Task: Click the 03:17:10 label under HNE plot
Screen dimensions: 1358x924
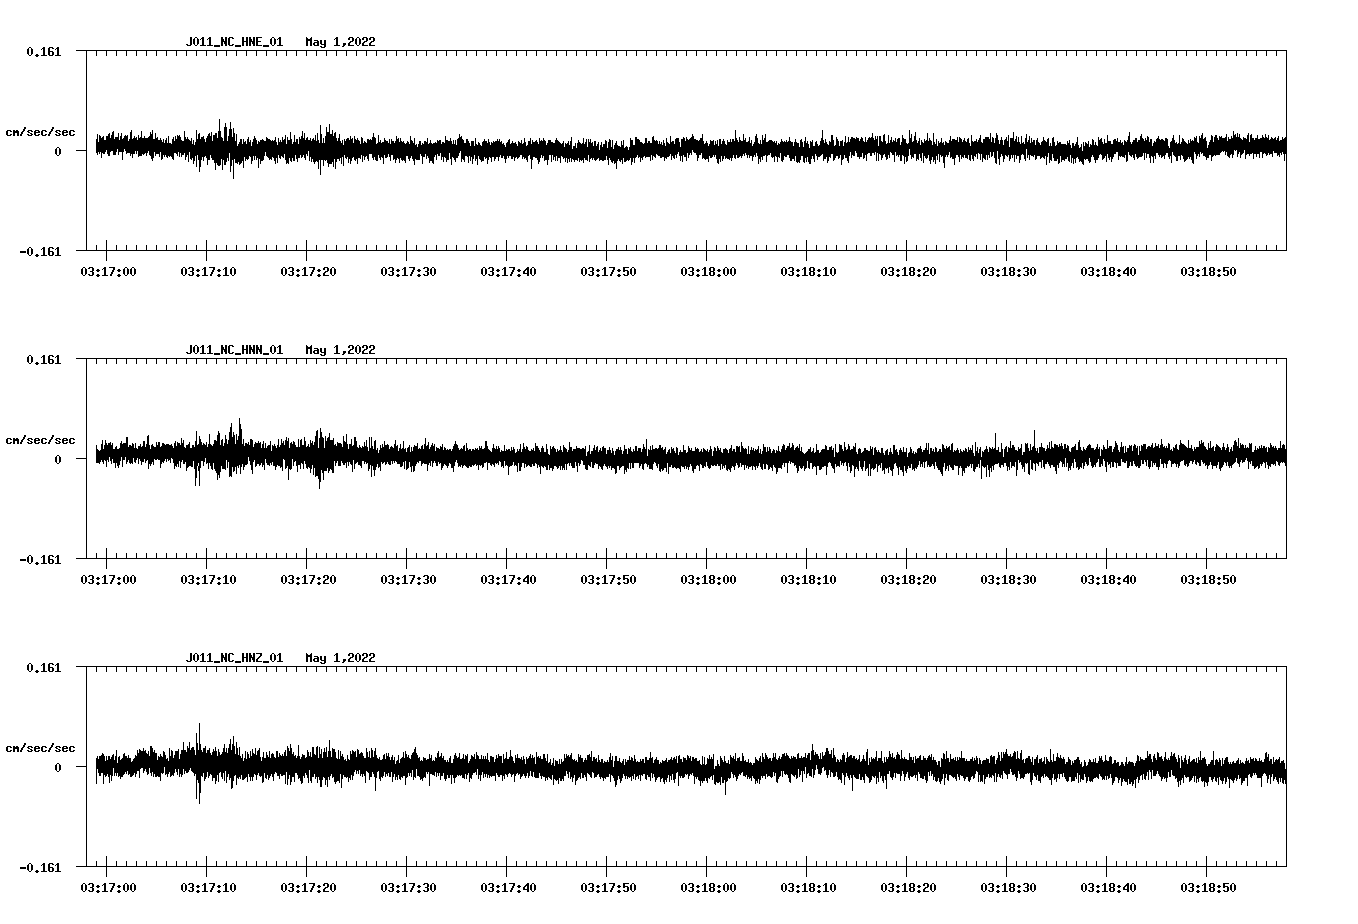Action: point(208,272)
